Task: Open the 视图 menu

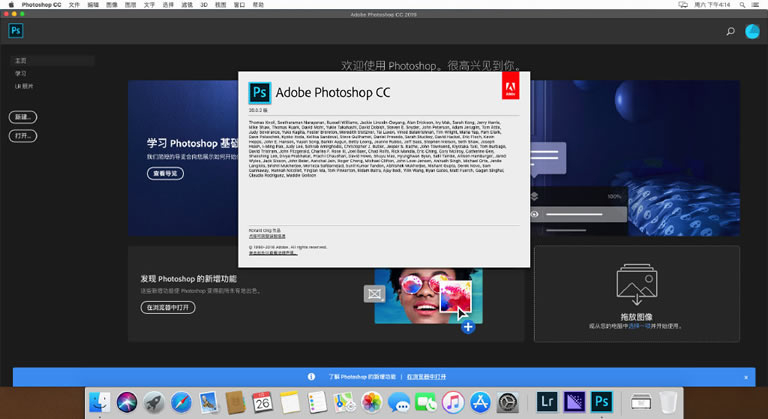Action: (220, 4)
